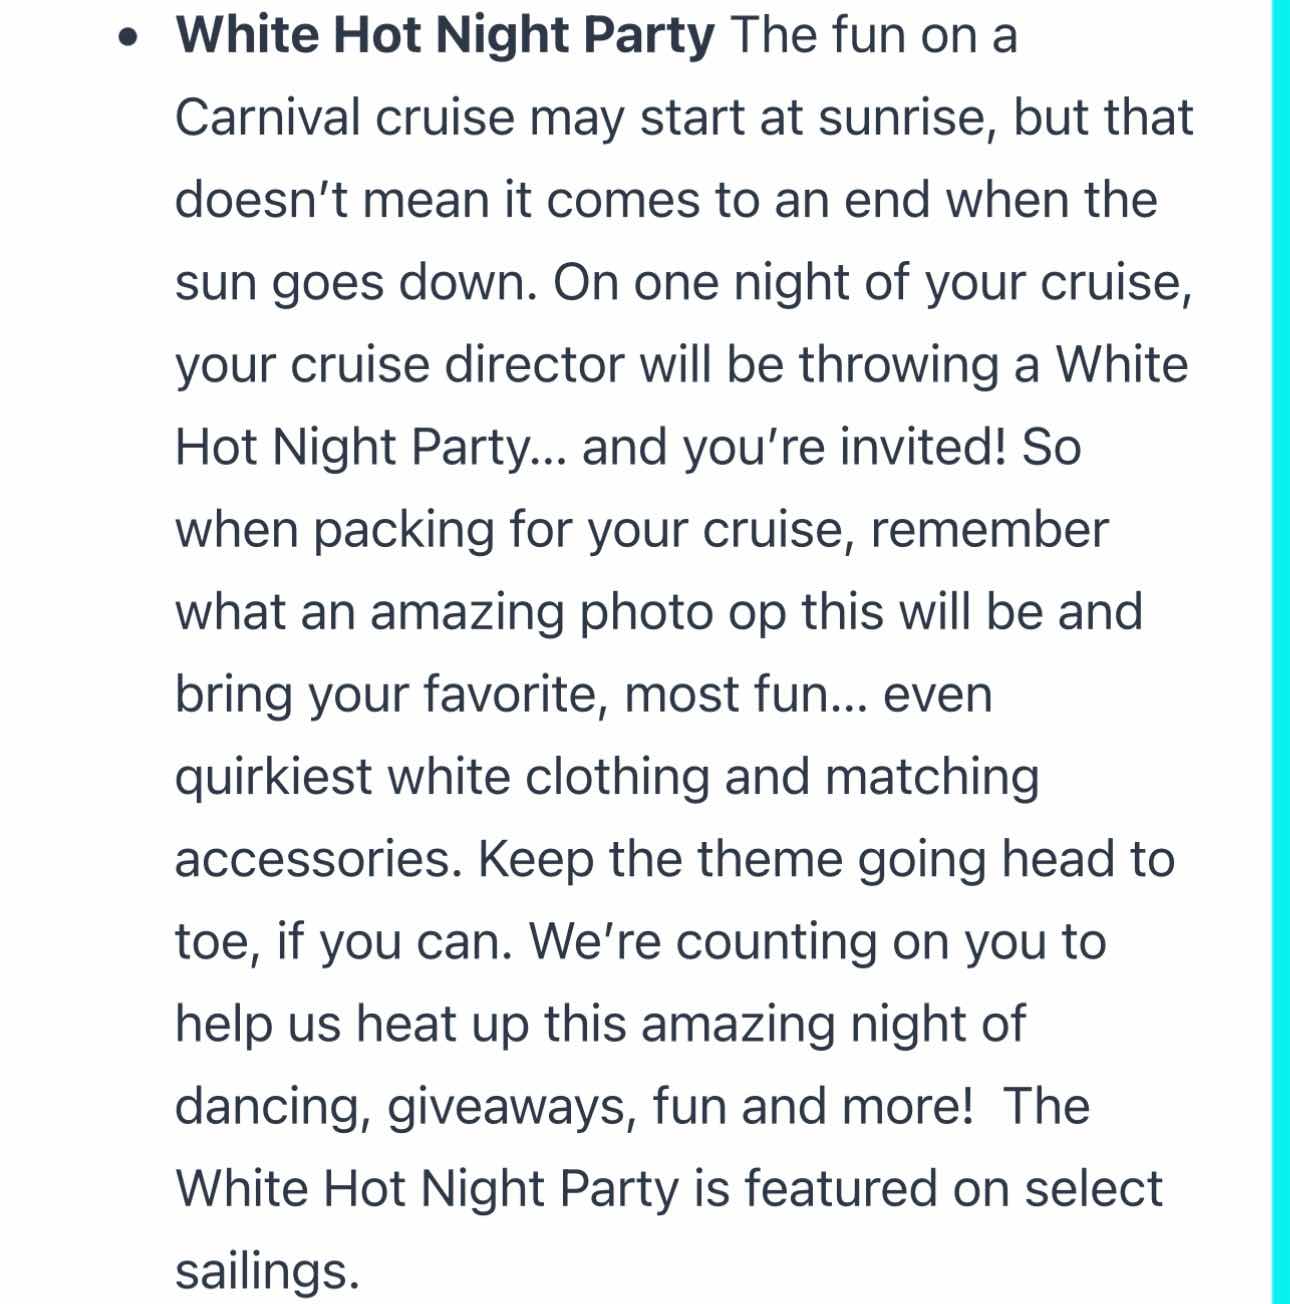
Task: Click the cyan vertical bar at the right edge
Action: pos(1280,652)
